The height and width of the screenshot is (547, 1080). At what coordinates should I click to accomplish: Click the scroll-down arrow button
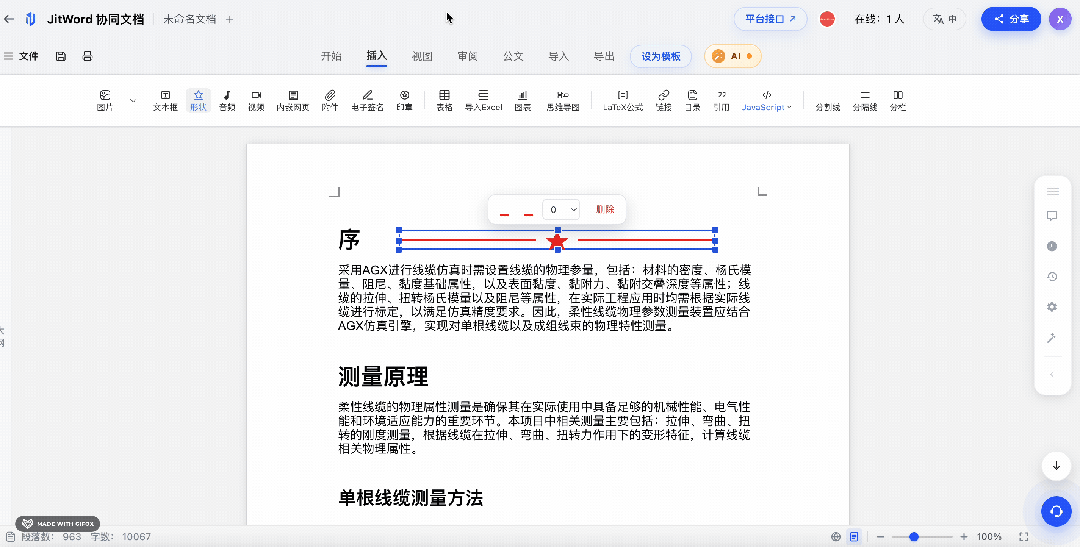(1056, 465)
